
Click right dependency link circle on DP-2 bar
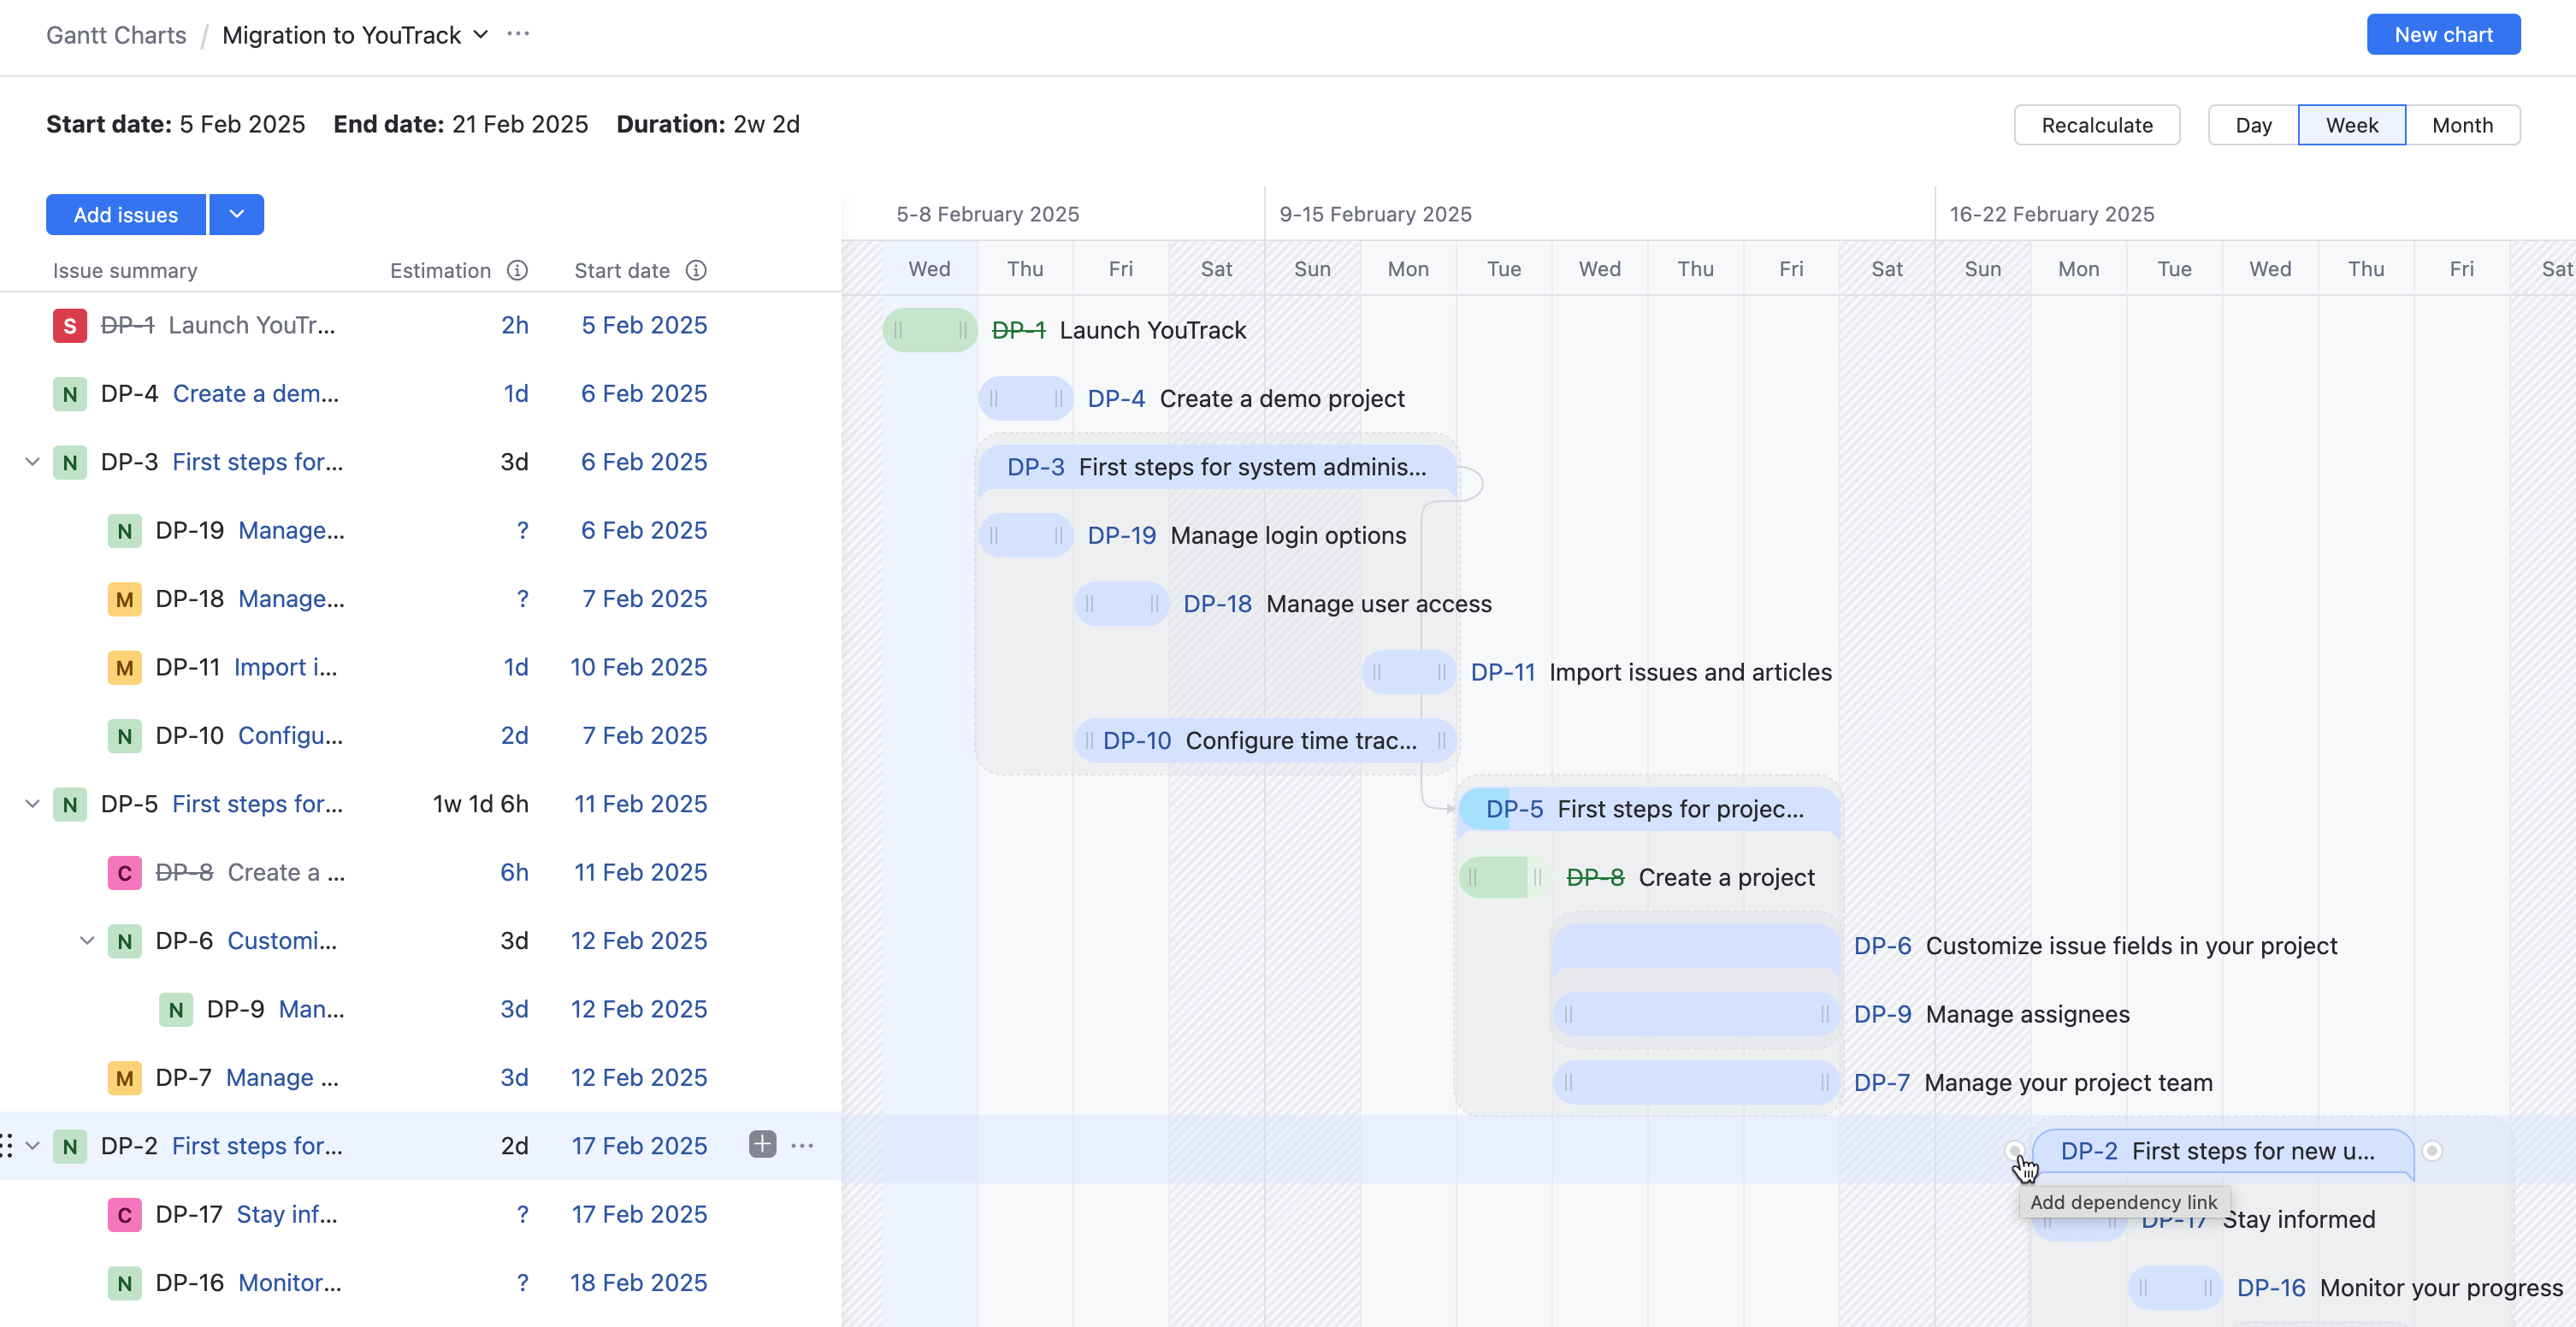[2432, 1151]
